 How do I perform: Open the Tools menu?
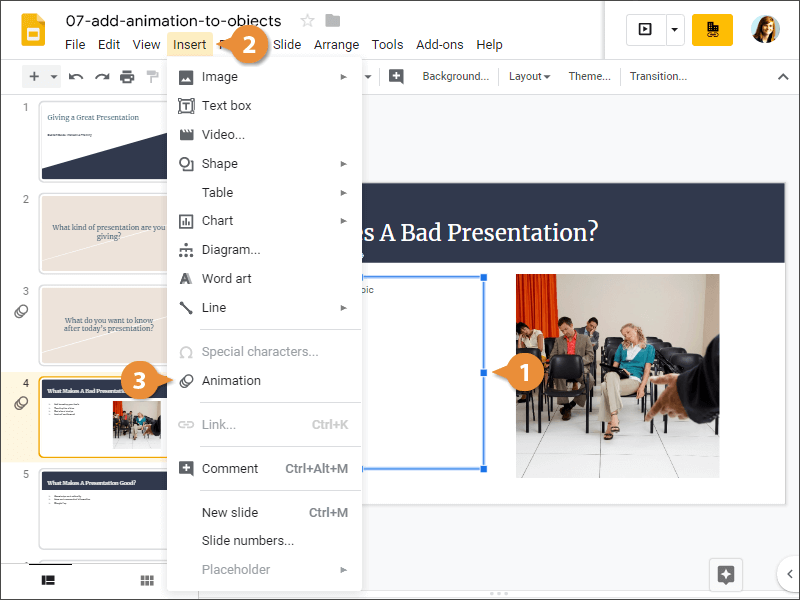[x=387, y=44]
